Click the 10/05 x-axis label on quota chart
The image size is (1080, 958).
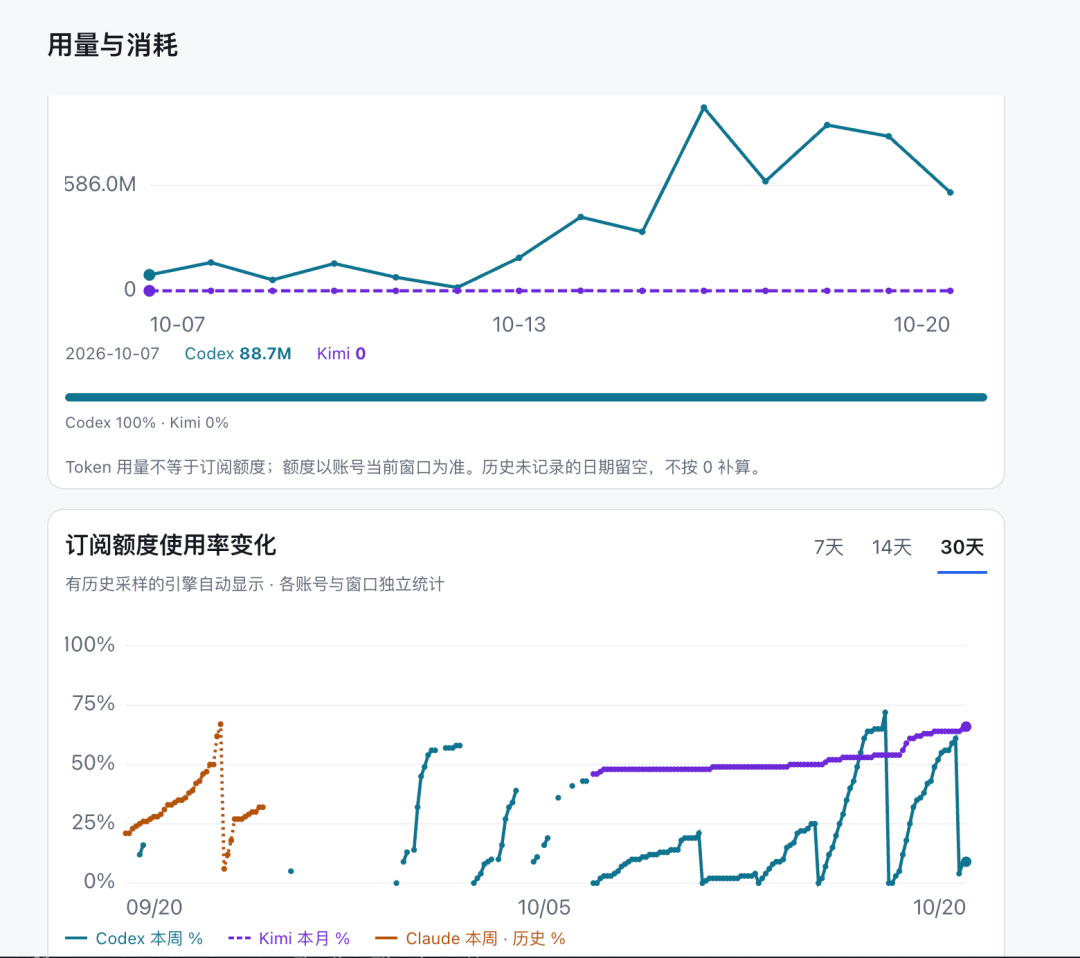tap(544, 907)
